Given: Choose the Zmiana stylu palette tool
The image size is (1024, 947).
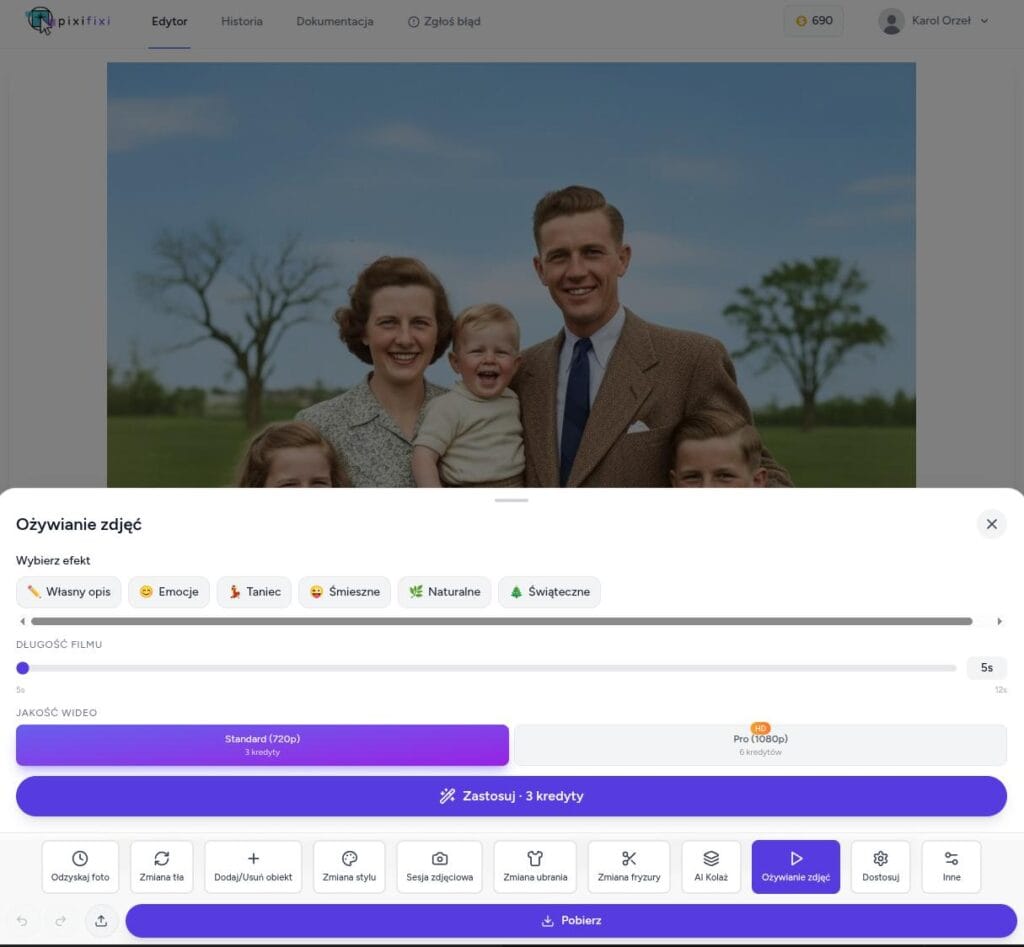Looking at the screenshot, I should click(349, 866).
